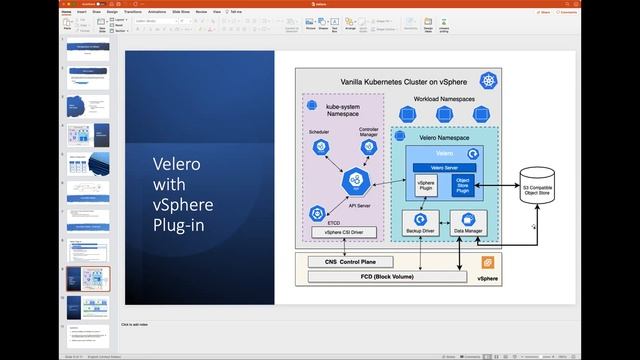The width and height of the screenshot is (640, 360).
Task: Click the Picture insert icon
Action: click(x=310, y=22)
